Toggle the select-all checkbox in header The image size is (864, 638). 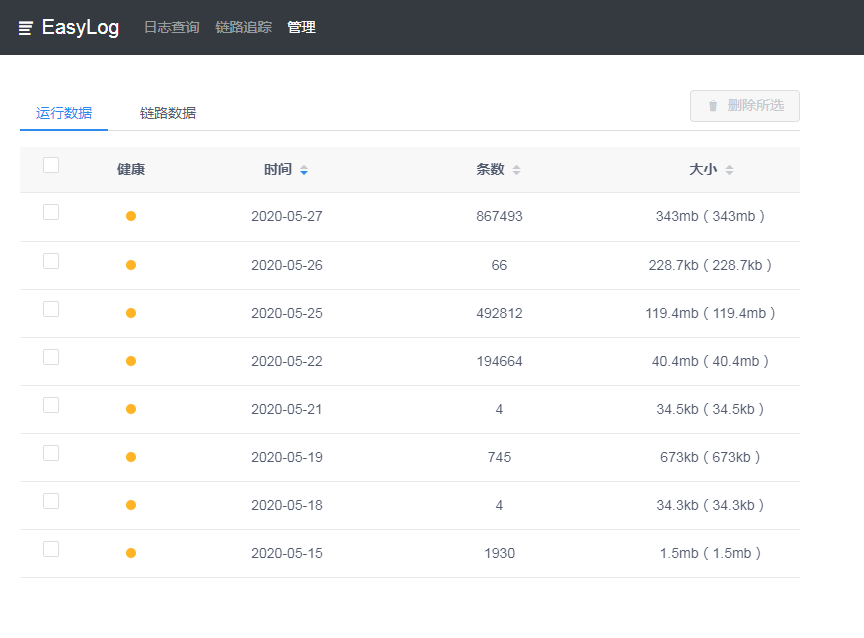click(51, 165)
